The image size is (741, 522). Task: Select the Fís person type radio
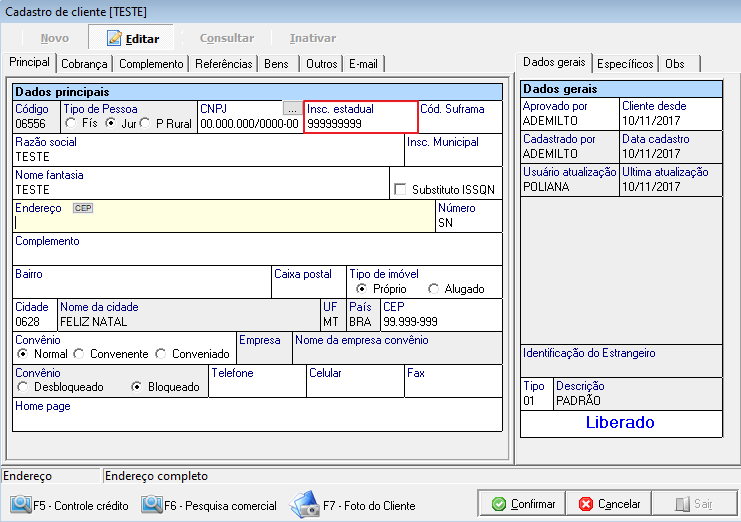(x=71, y=123)
